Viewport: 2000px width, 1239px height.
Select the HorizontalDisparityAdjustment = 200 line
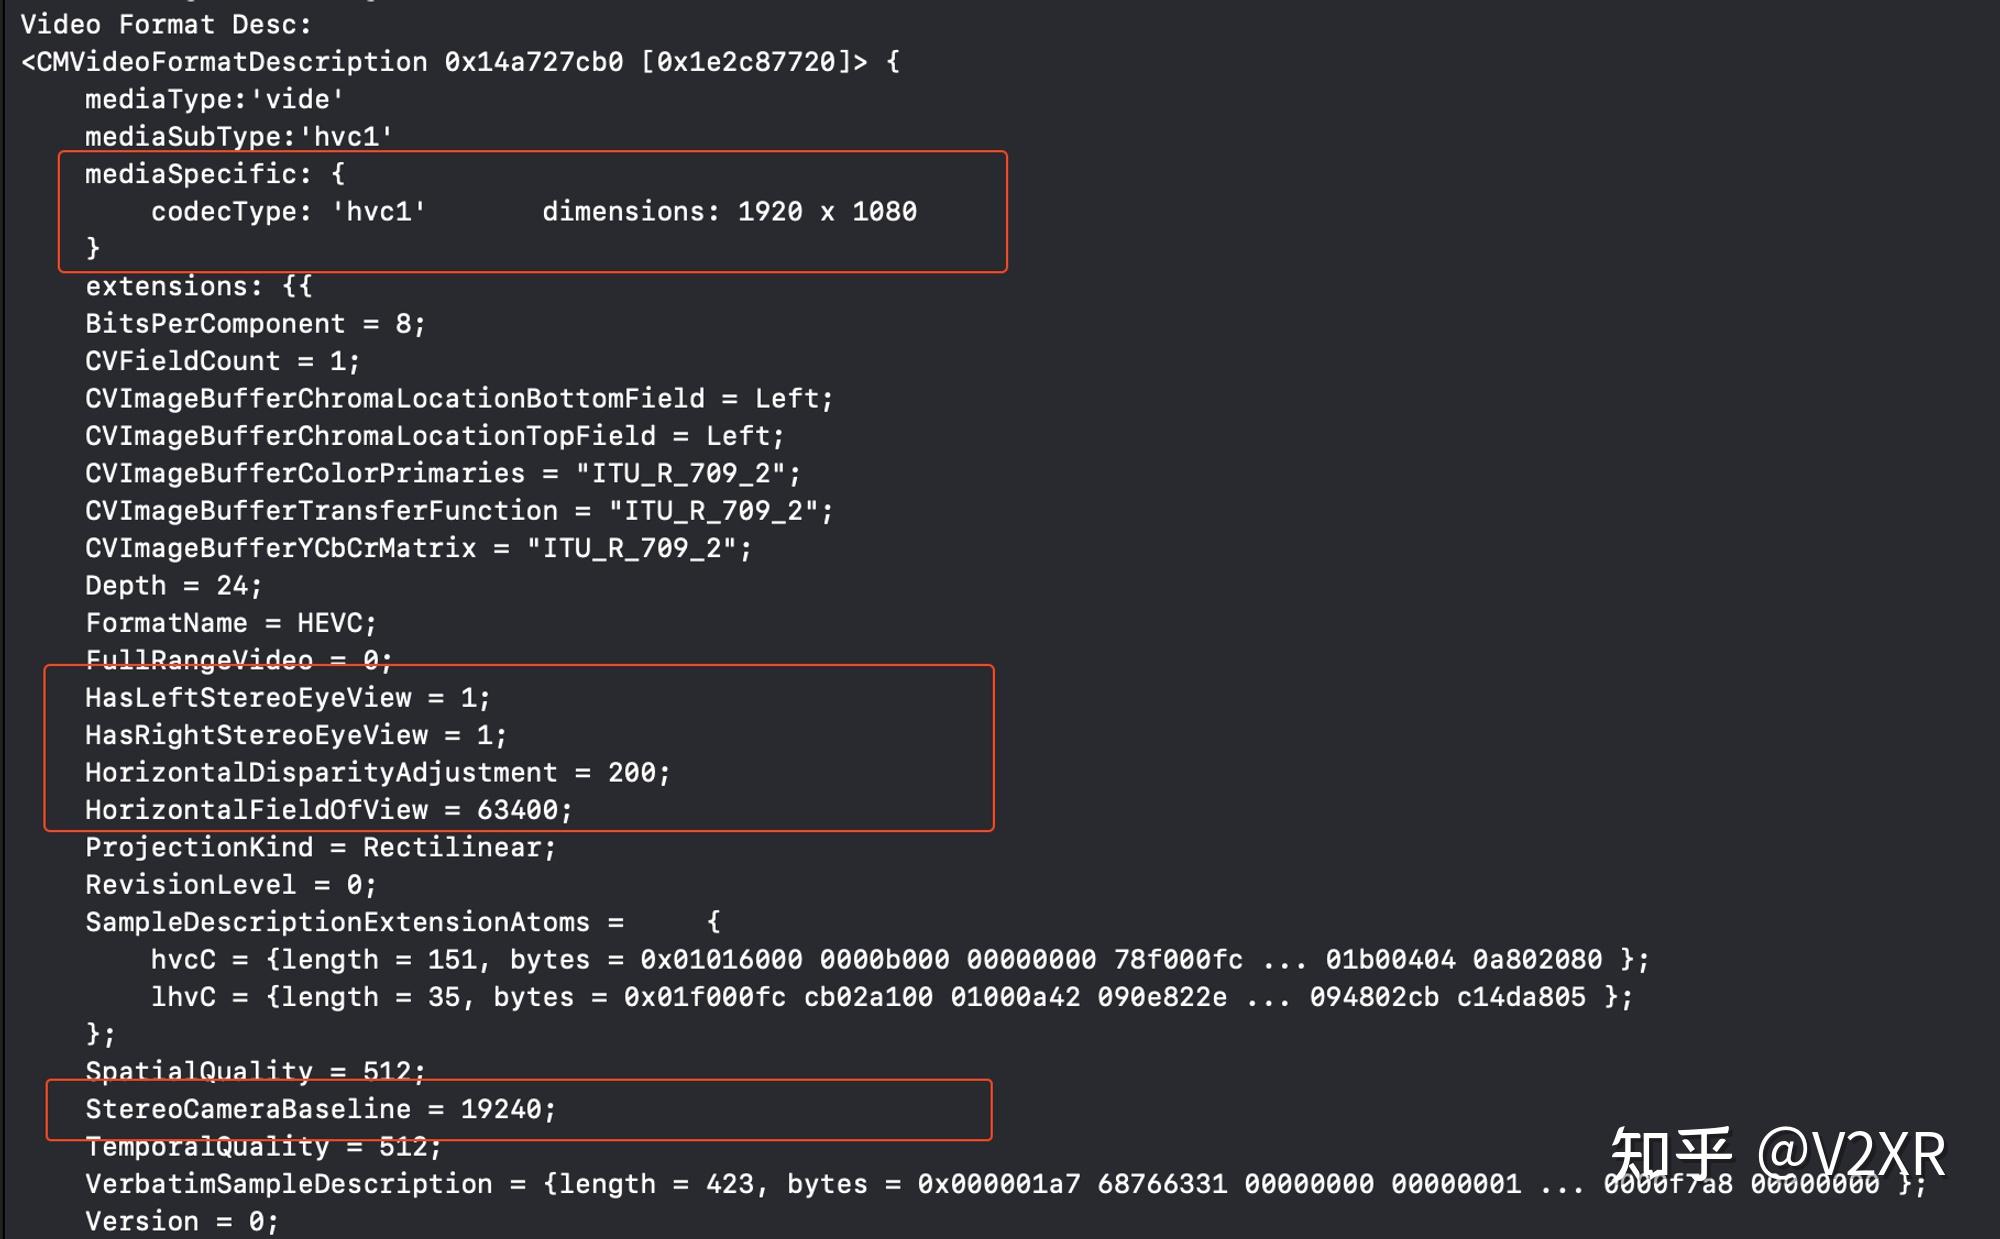(377, 773)
